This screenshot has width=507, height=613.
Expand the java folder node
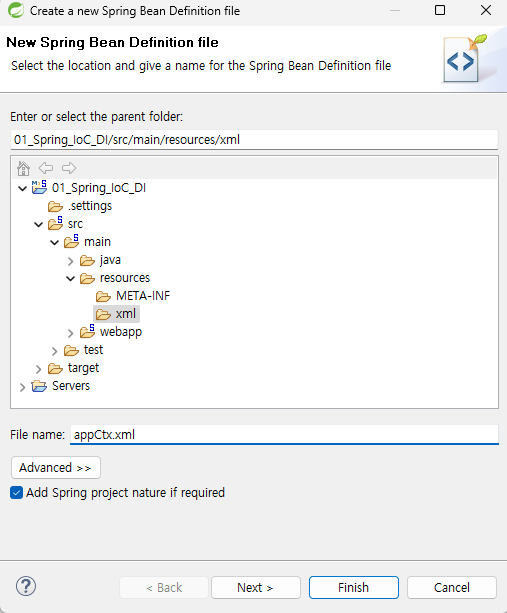pos(70,261)
